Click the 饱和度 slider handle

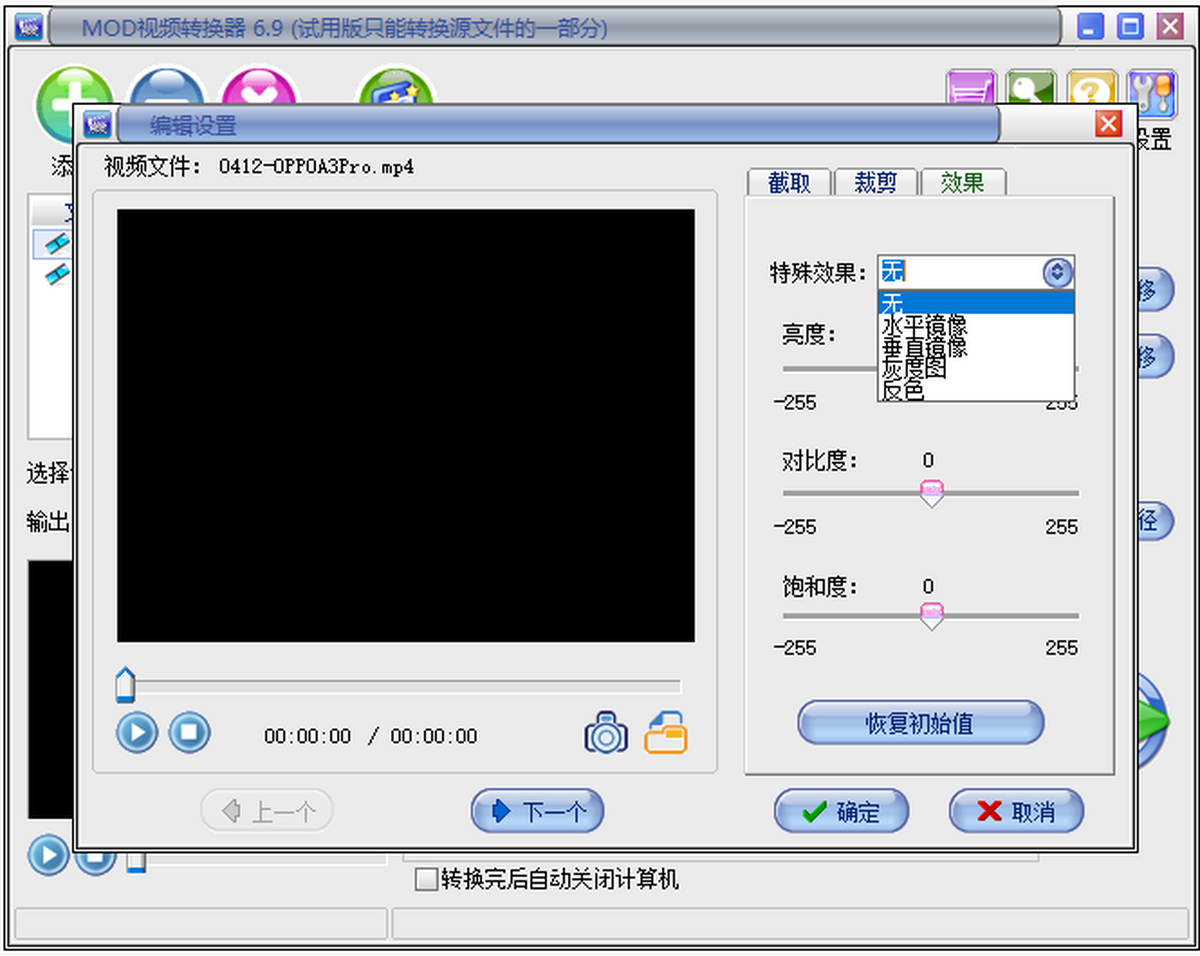coord(931,615)
